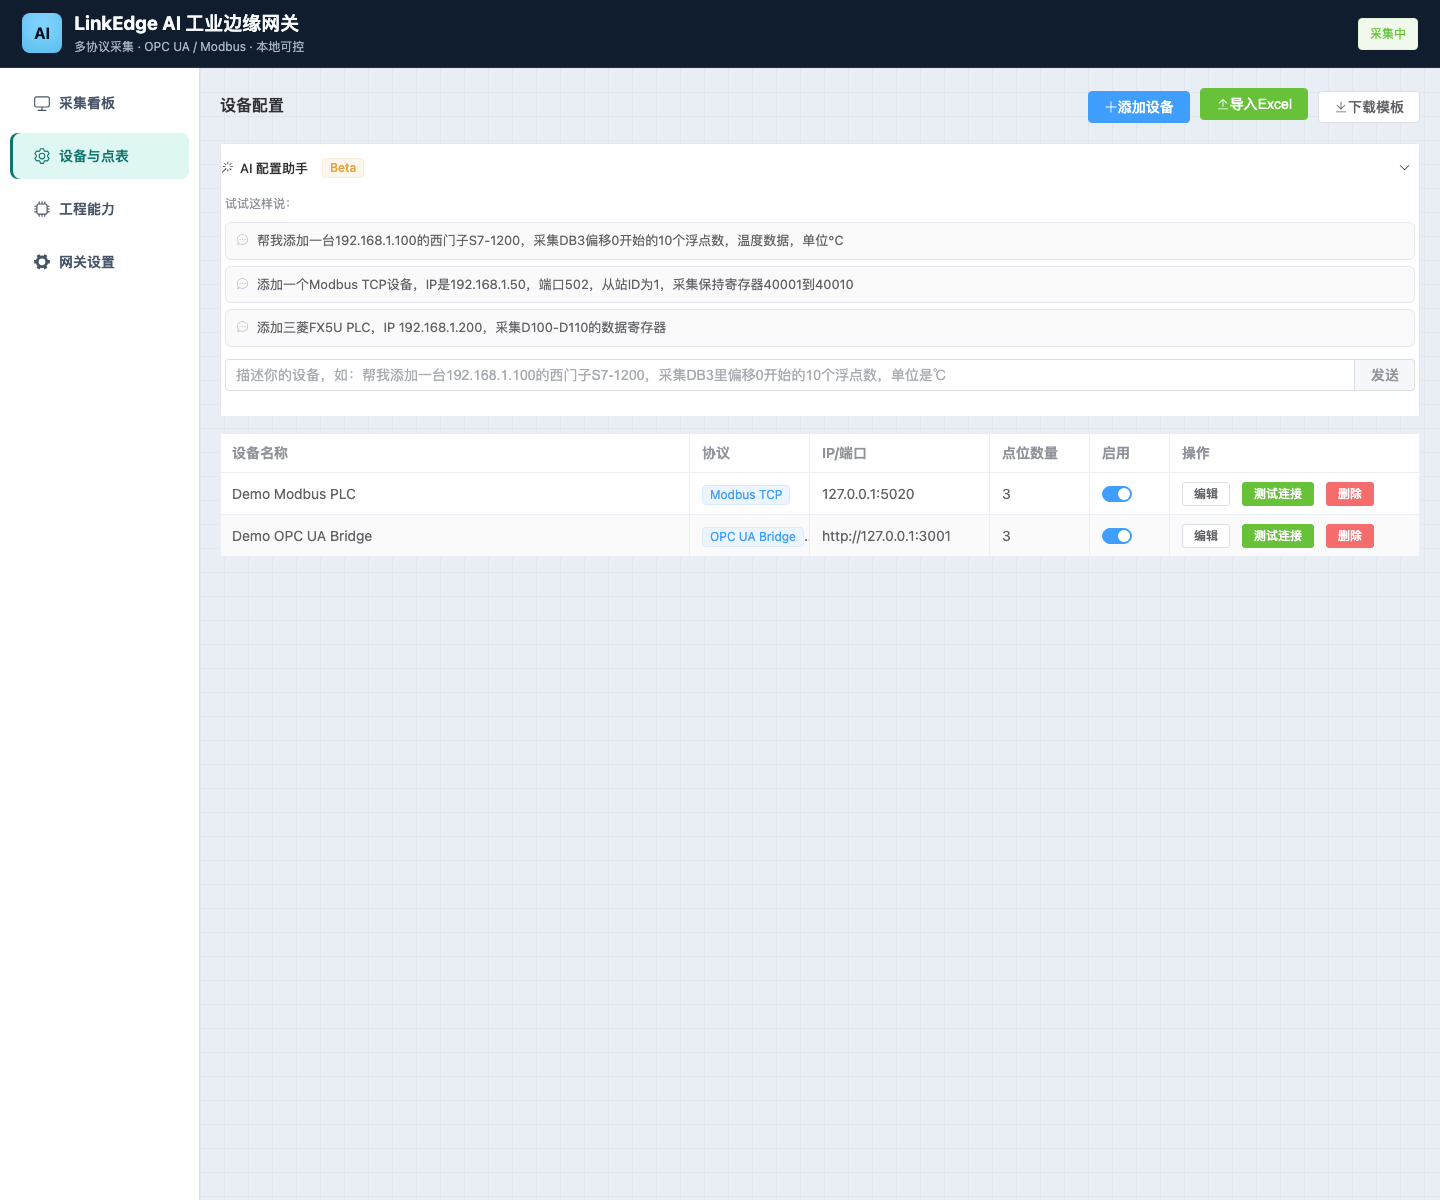Viewport: 1440px width, 1200px height.
Task: Open the 采集看板 menu item
Action: tap(100, 103)
